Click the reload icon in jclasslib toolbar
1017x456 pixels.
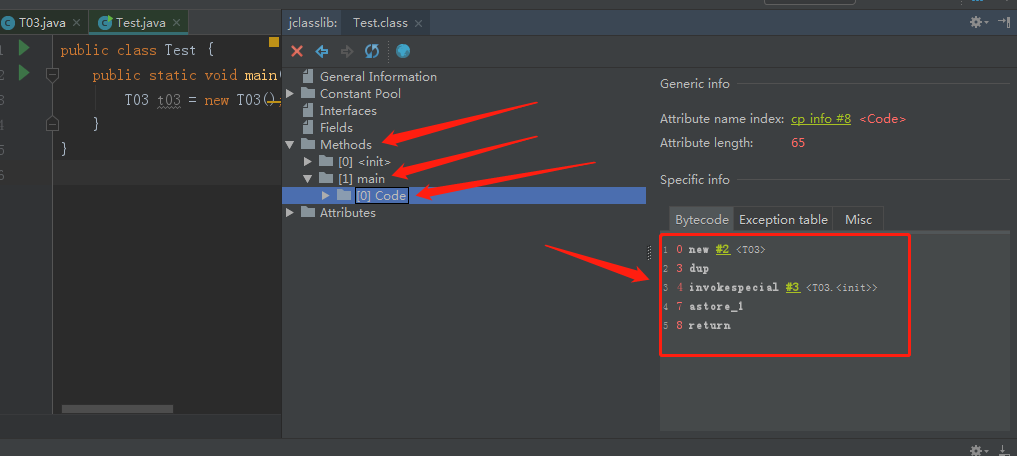click(x=372, y=51)
